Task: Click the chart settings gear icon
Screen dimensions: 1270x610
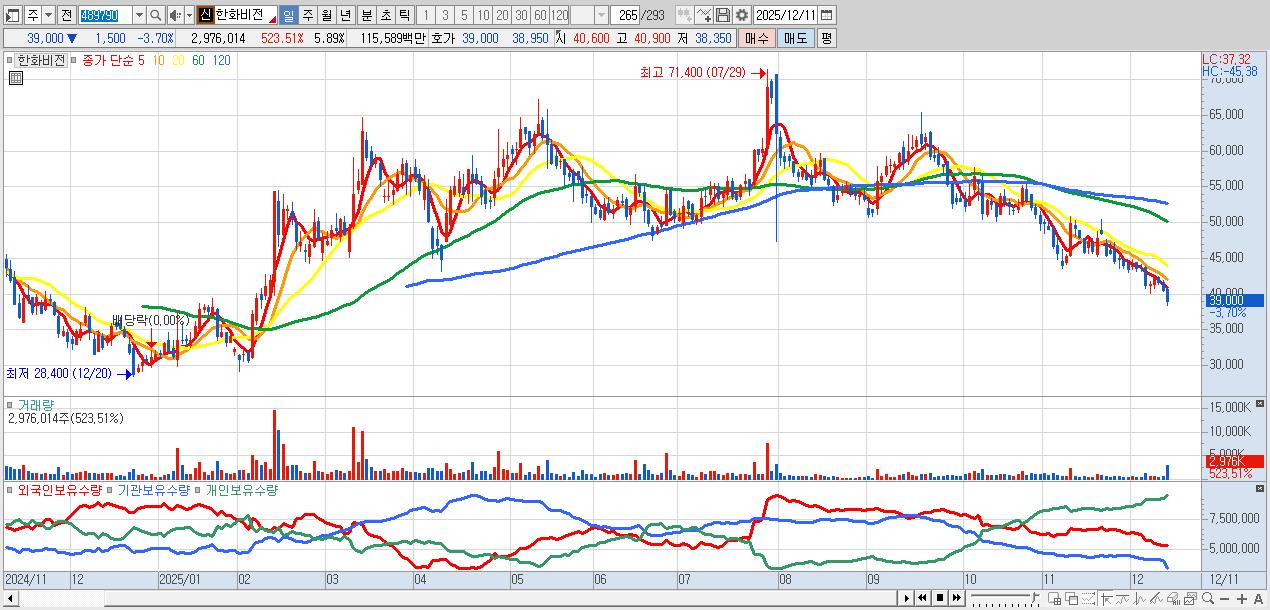Action: pyautogui.click(x=742, y=15)
